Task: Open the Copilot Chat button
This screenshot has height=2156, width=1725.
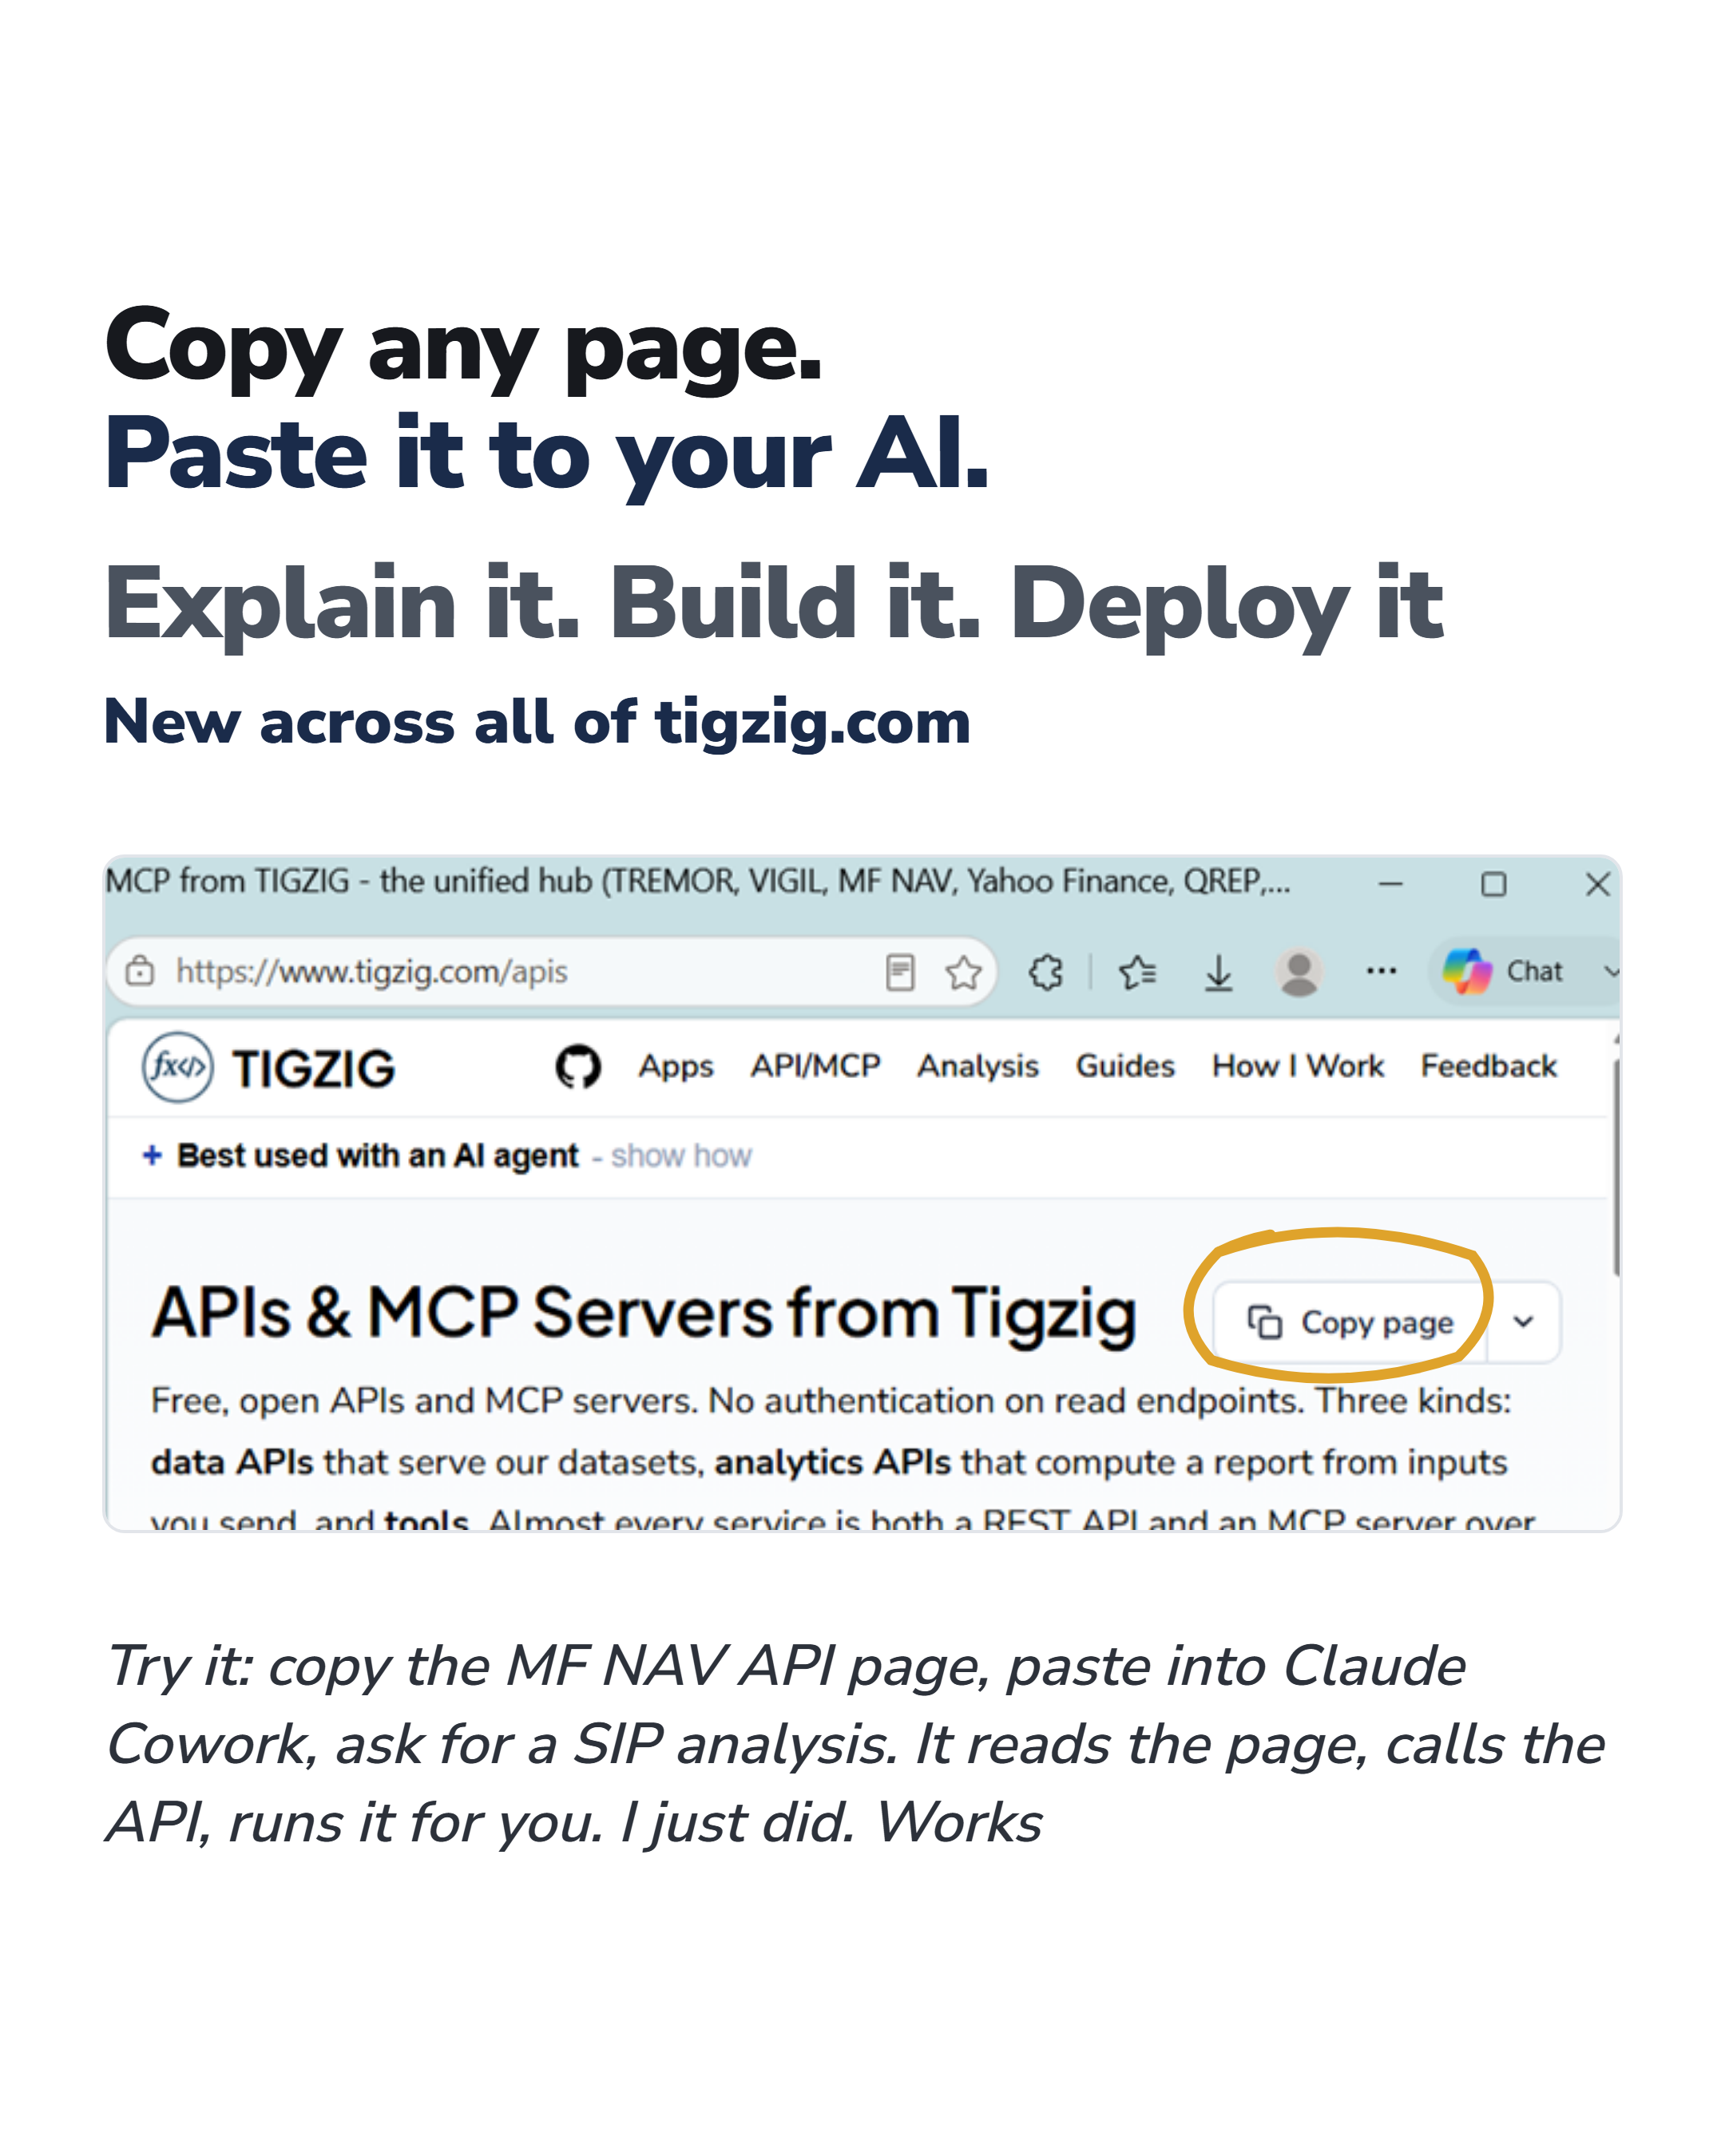Action: pos(1502,970)
